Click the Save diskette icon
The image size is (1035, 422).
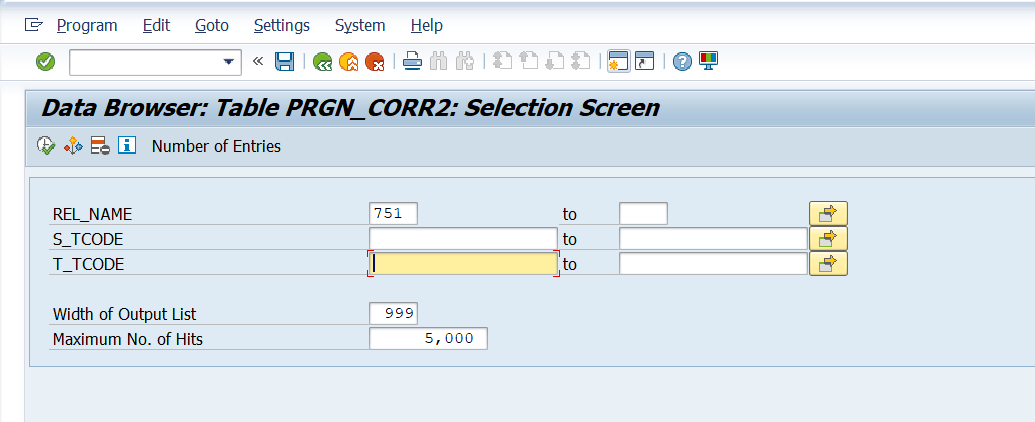[284, 61]
